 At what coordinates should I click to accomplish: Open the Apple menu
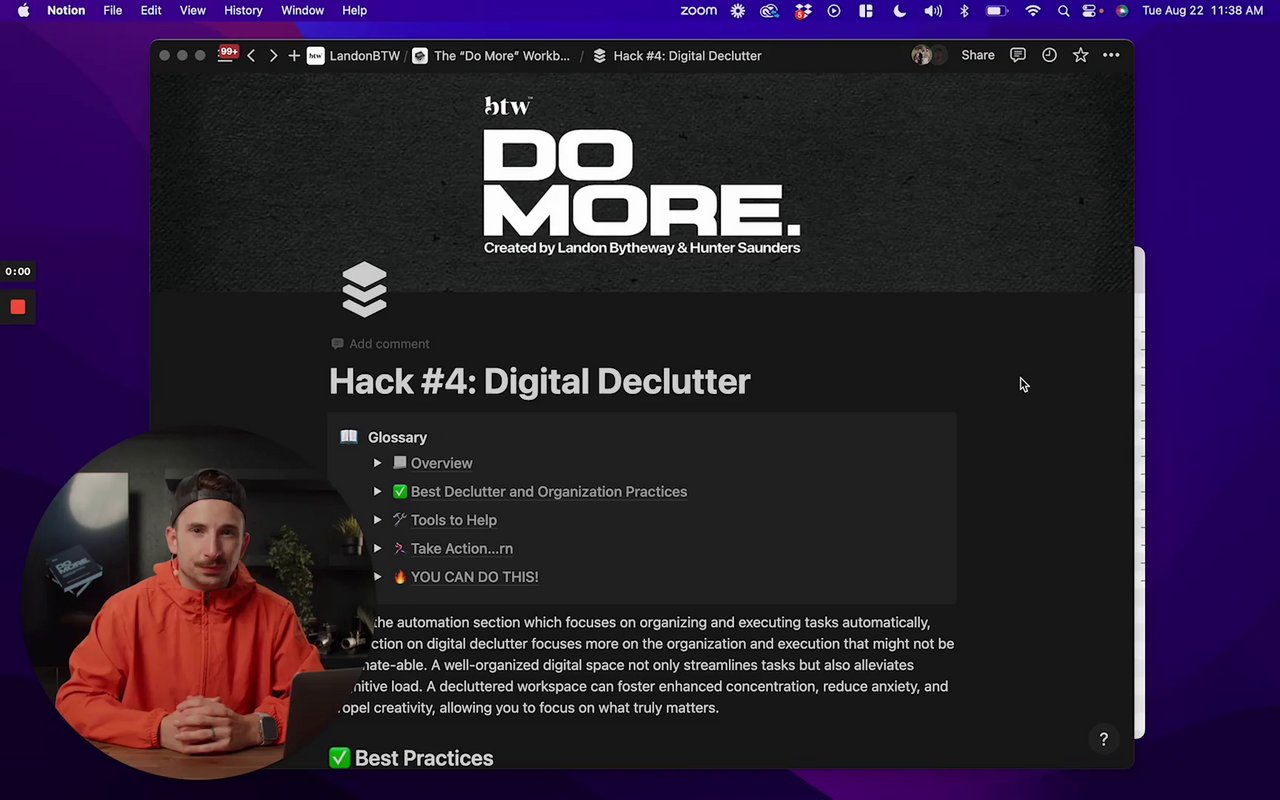[23, 10]
